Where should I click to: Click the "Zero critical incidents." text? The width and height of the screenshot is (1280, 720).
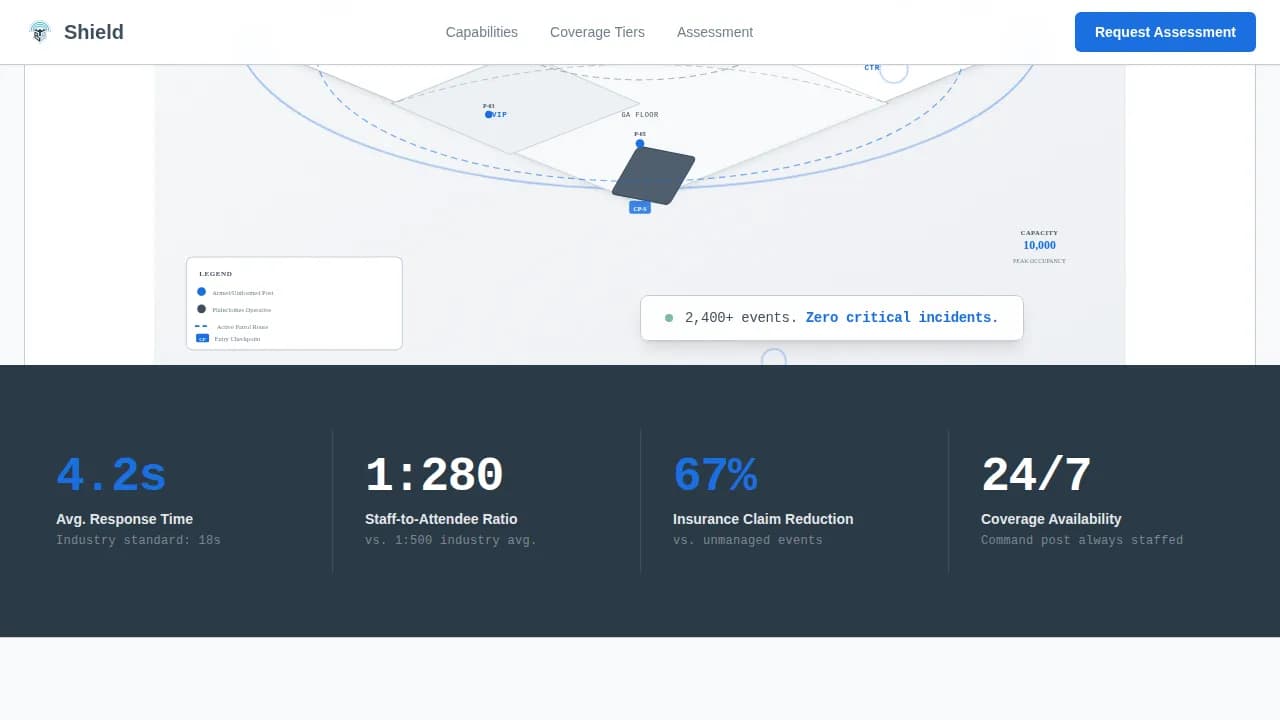point(902,317)
